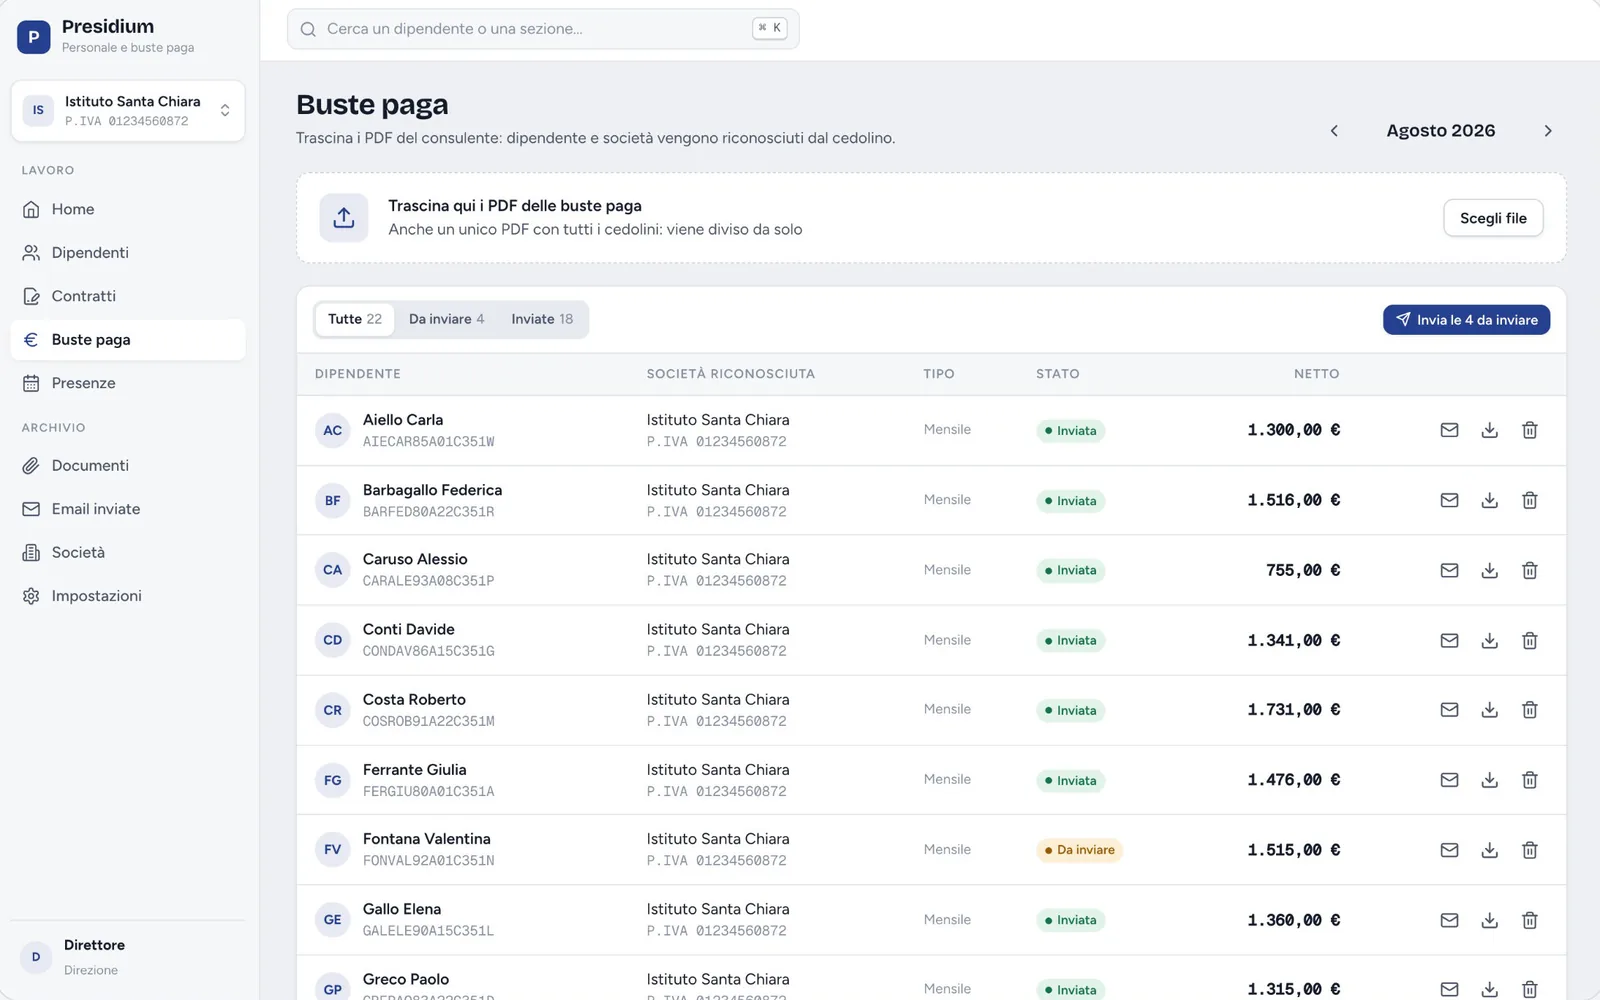This screenshot has width=1600, height=1000.
Task: Email Costa Roberto's payslip
Action: pyautogui.click(x=1449, y=710)
